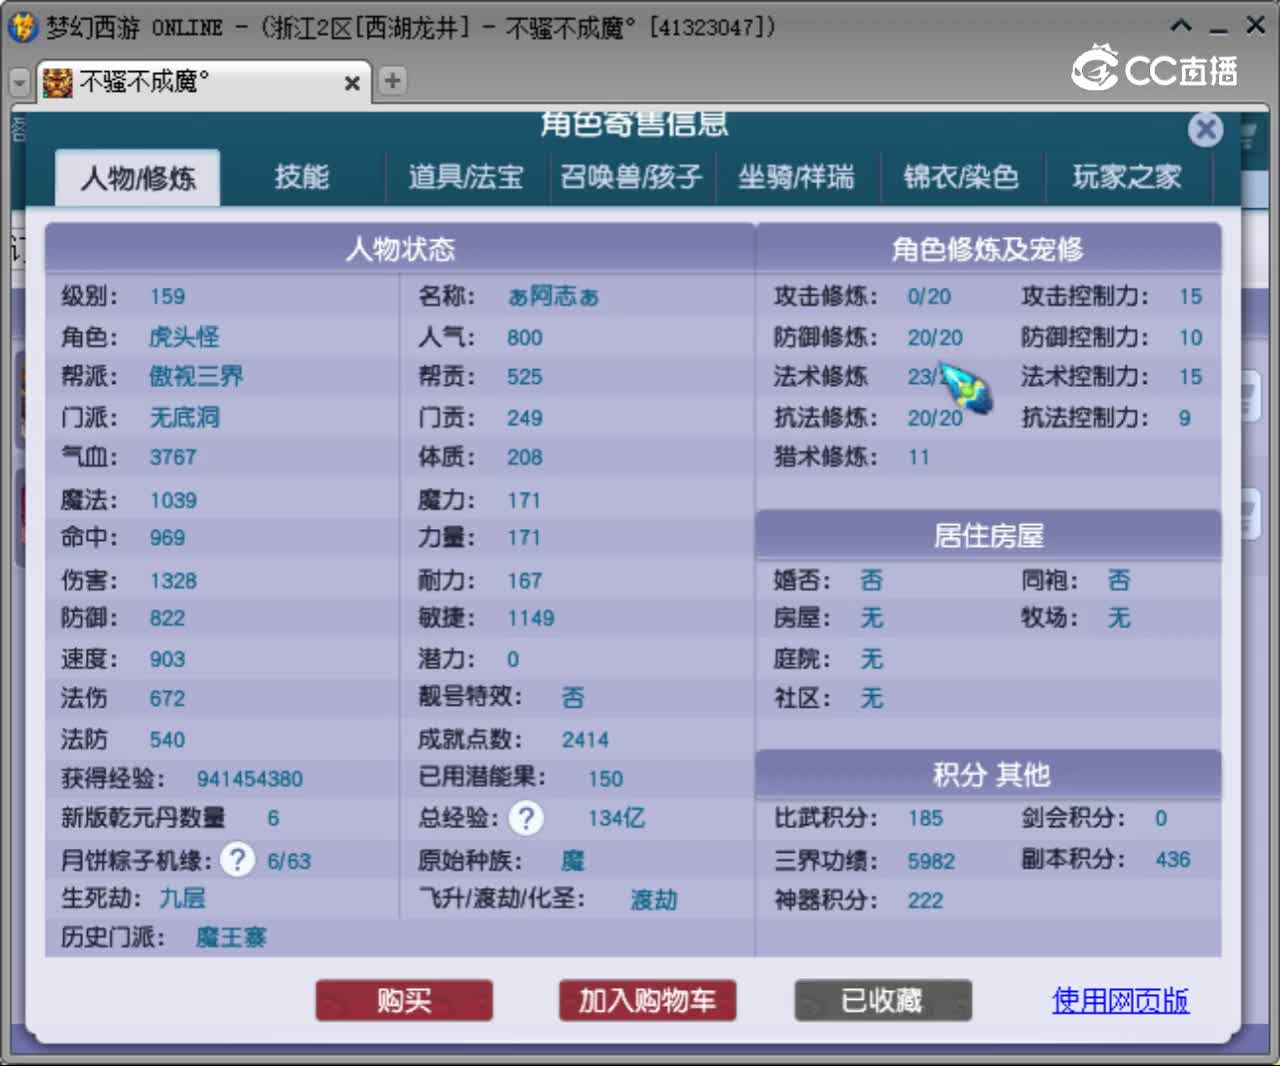1280x1066 pixels.
Task: Click the 三界功绩 value 5982
Action: pos(931,860)
